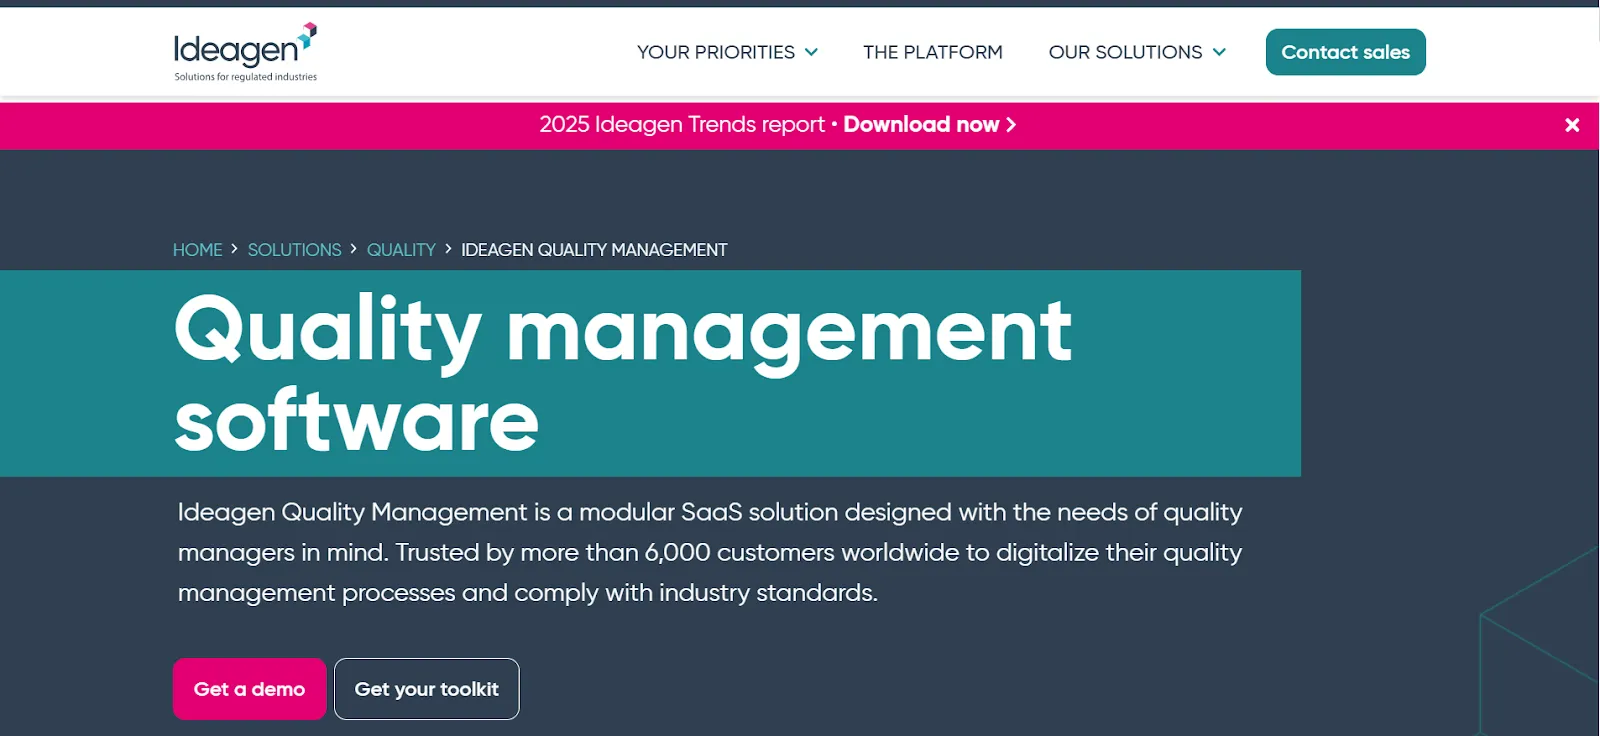Go to Home breadcrumb
This screenshot has height=736, width=1600.
[x=198, y=250]
